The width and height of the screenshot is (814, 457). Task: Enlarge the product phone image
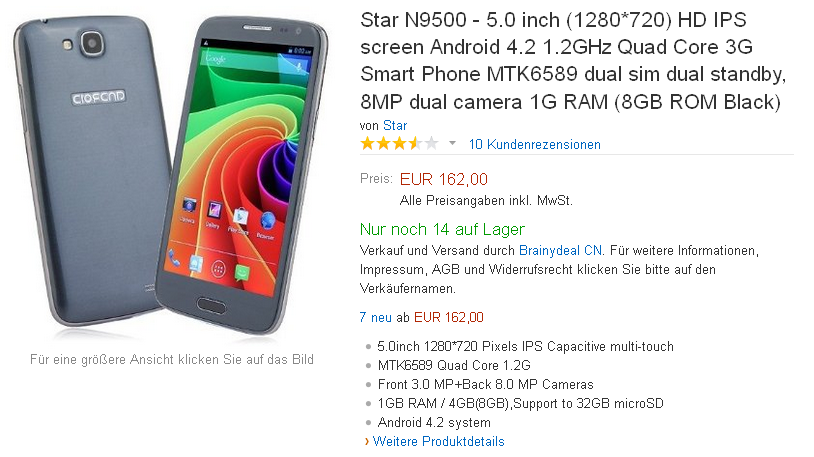coord(171,177)
